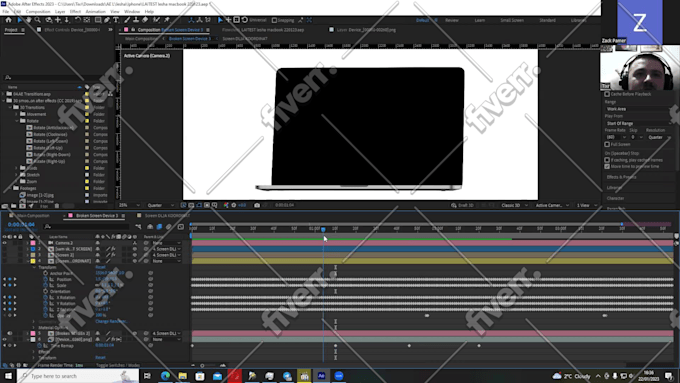Toggle the add keyframe diamond for Position
The height and width of the screenshot is (383, 680).
[x=10, y=279]
